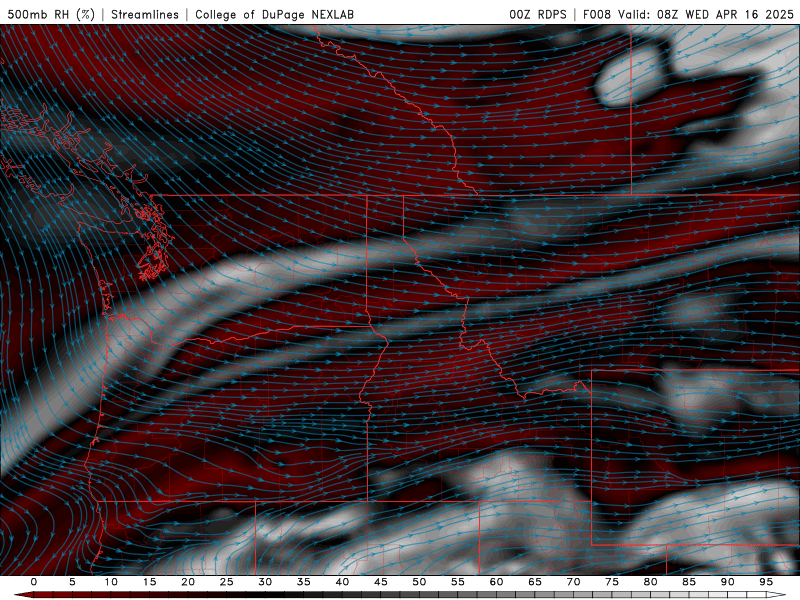The image size is (800, 600).
Task: Click the '55' colorbar tick label
Action: [458, 582]
